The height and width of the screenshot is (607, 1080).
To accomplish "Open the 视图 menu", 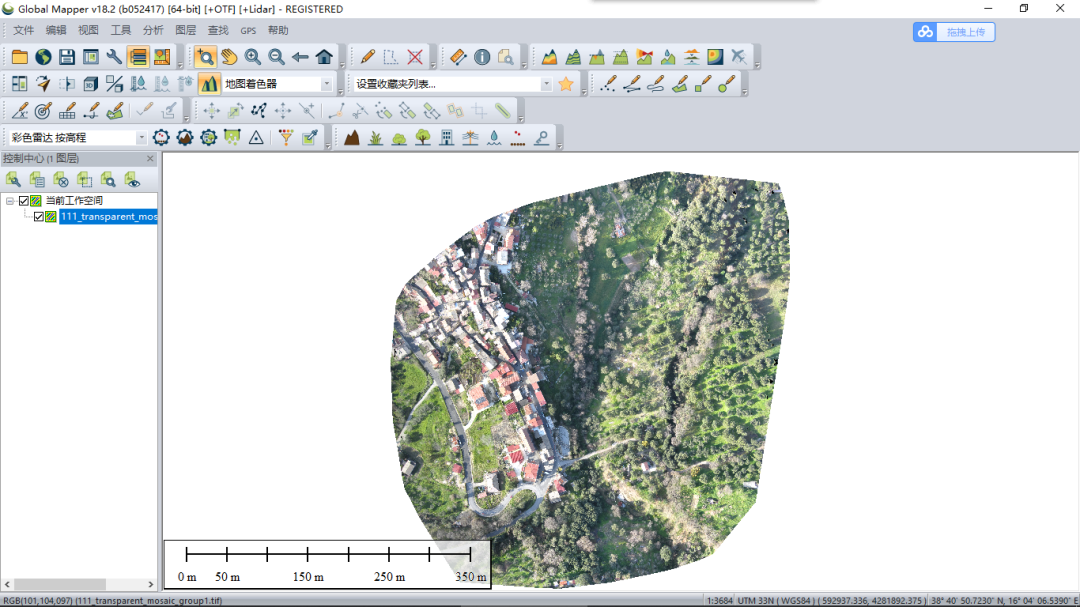I will pyautogui.click(x=88, y=30).
